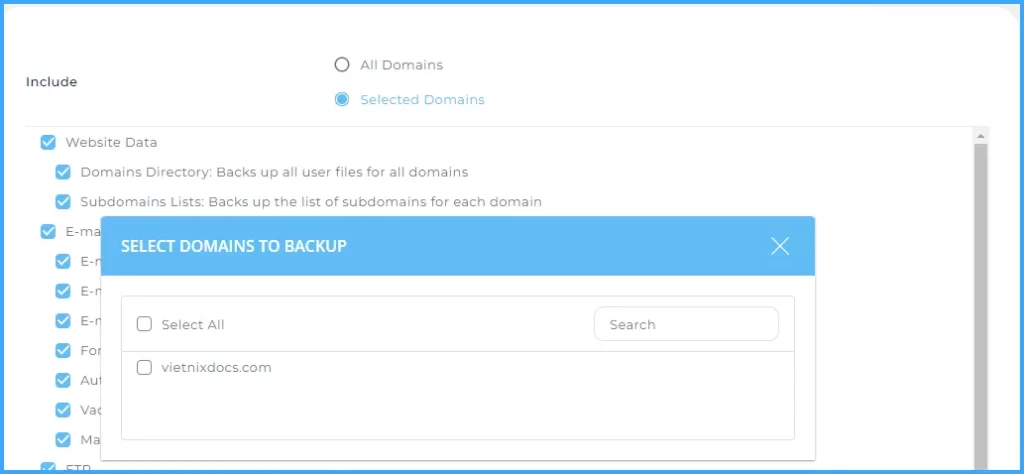Select the All Domains radio button
The width and height of the screenshot is (1024, 474).
342,65
